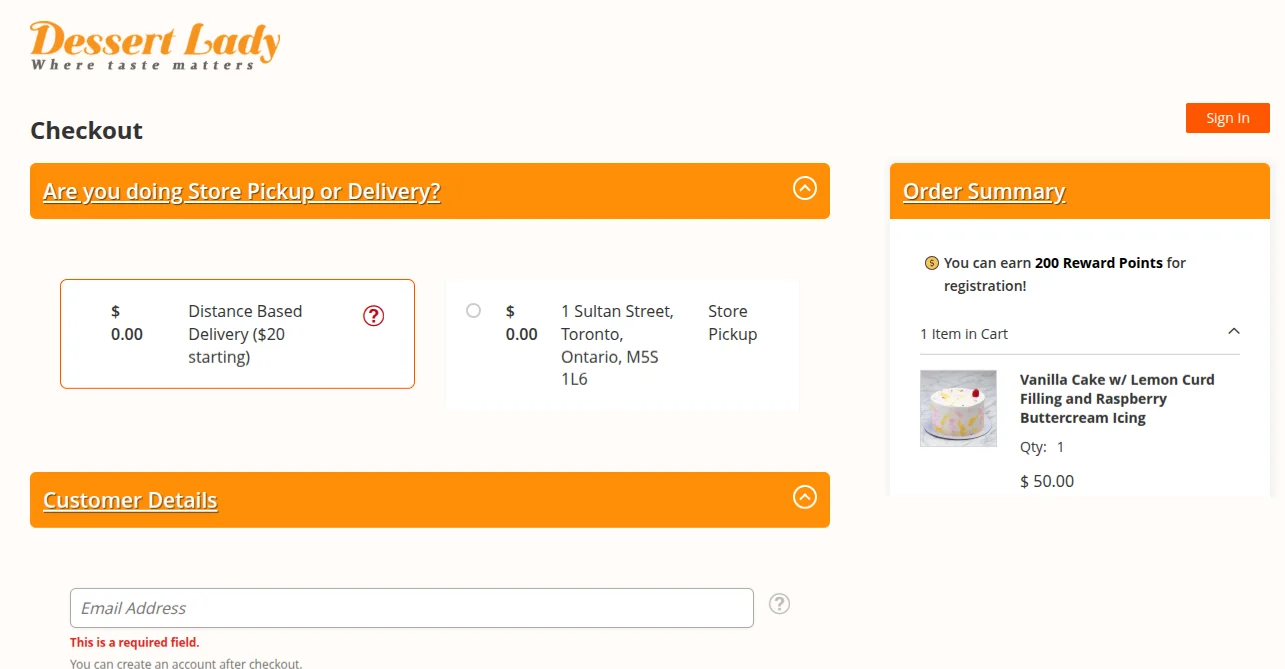Focus the Email Address input field
1285x669 pixels.
(411, 608)
